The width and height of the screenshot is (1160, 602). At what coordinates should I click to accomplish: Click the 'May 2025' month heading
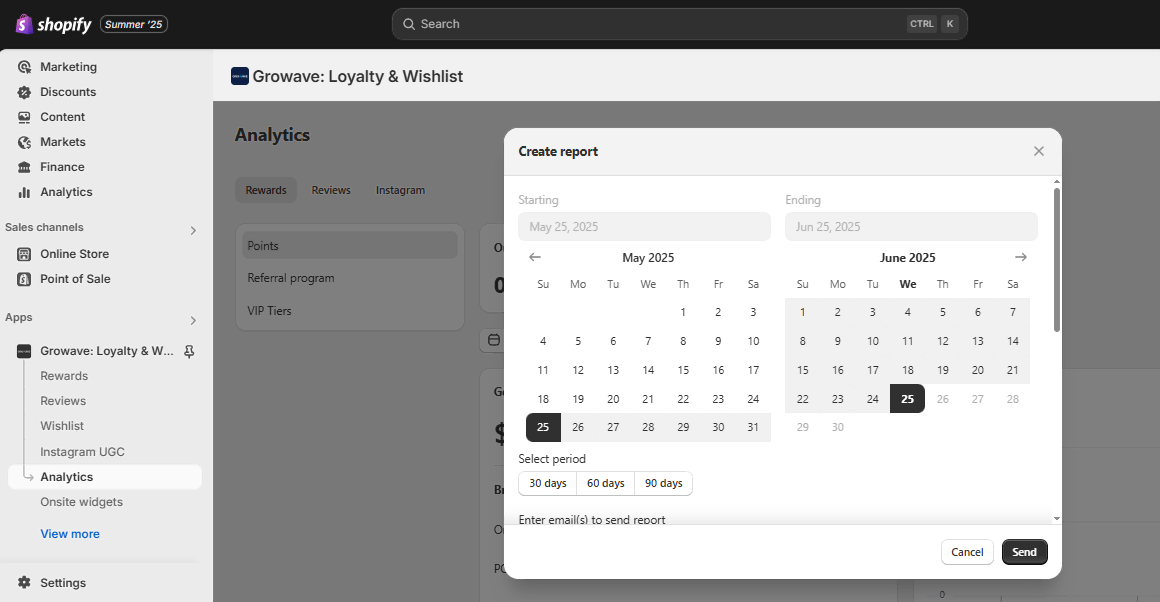pos(648,258)
